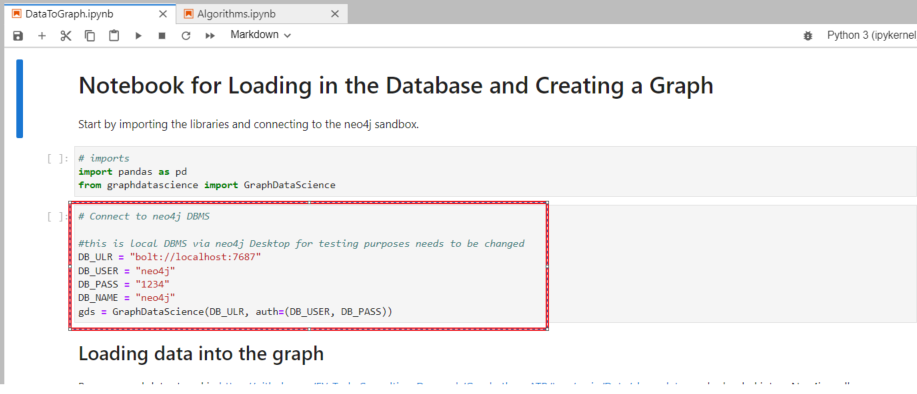917x394 pixels.
Task: Close the DataToGraph.ipynb tab
Action: tap(164, 14)
